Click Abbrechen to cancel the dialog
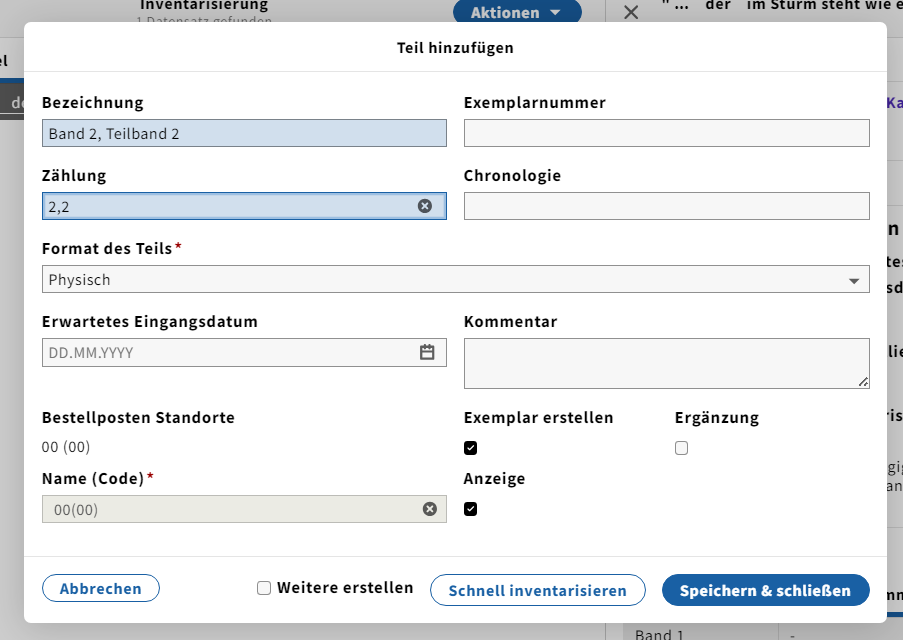The width and height of the screenshot is (903, 640). pyautogui.click(x=100, y=589)
